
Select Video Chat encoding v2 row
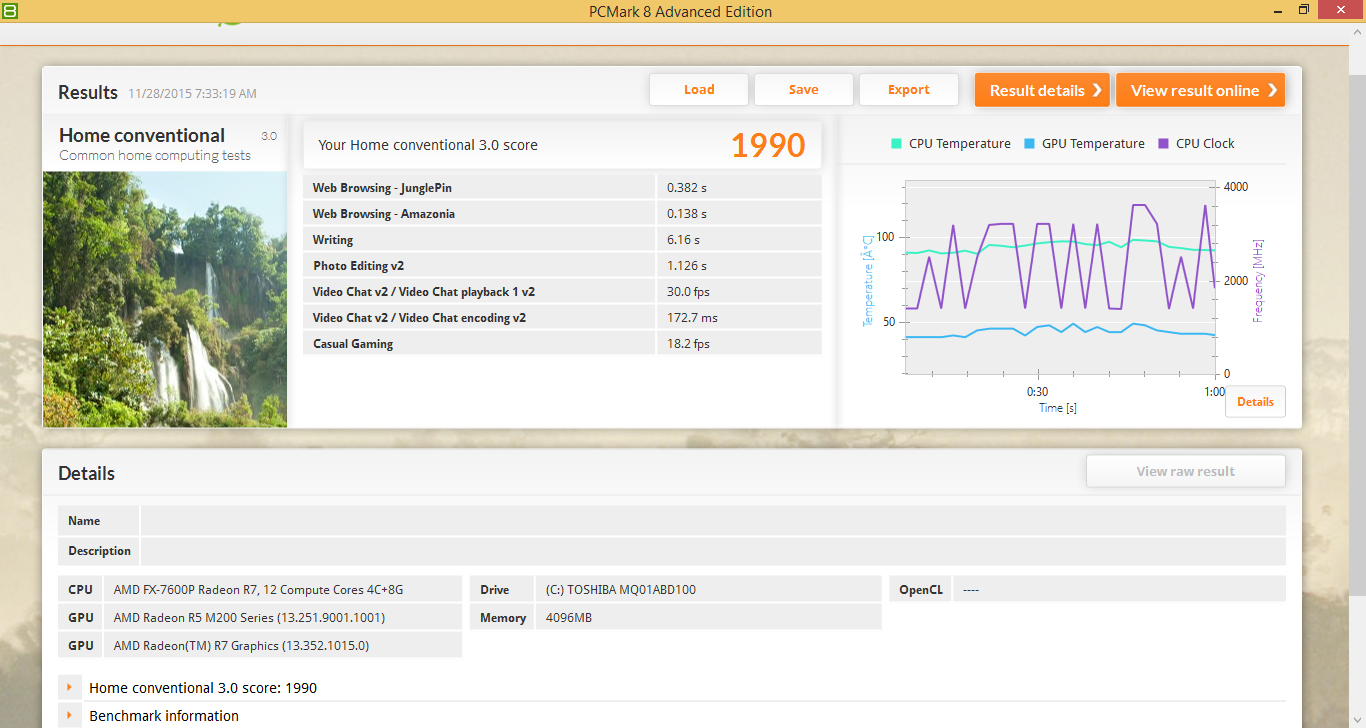tap(562, 318)
